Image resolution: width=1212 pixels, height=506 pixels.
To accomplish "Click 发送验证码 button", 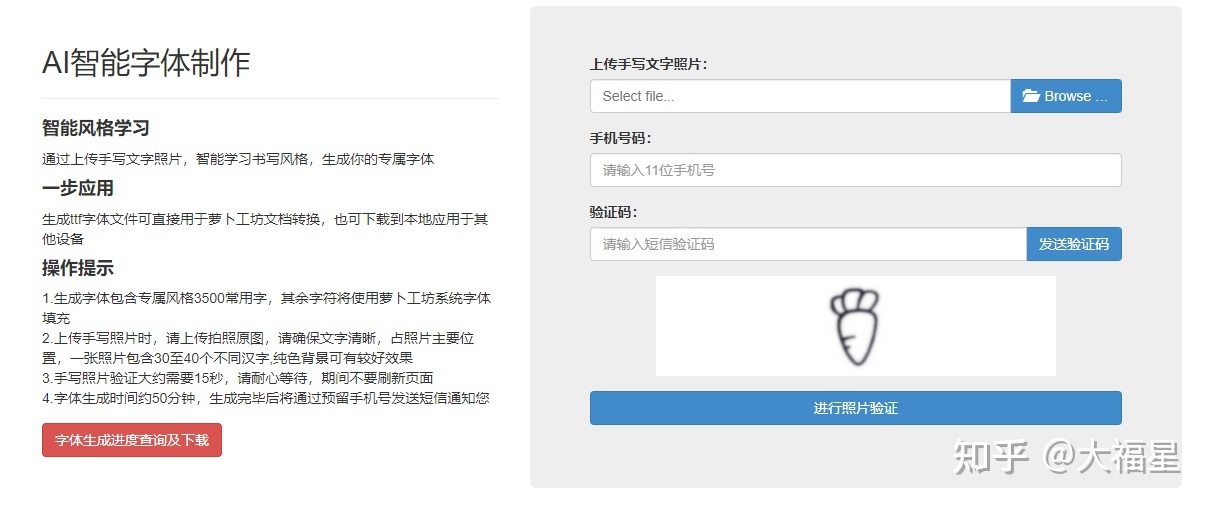I will coord(1074,244).
